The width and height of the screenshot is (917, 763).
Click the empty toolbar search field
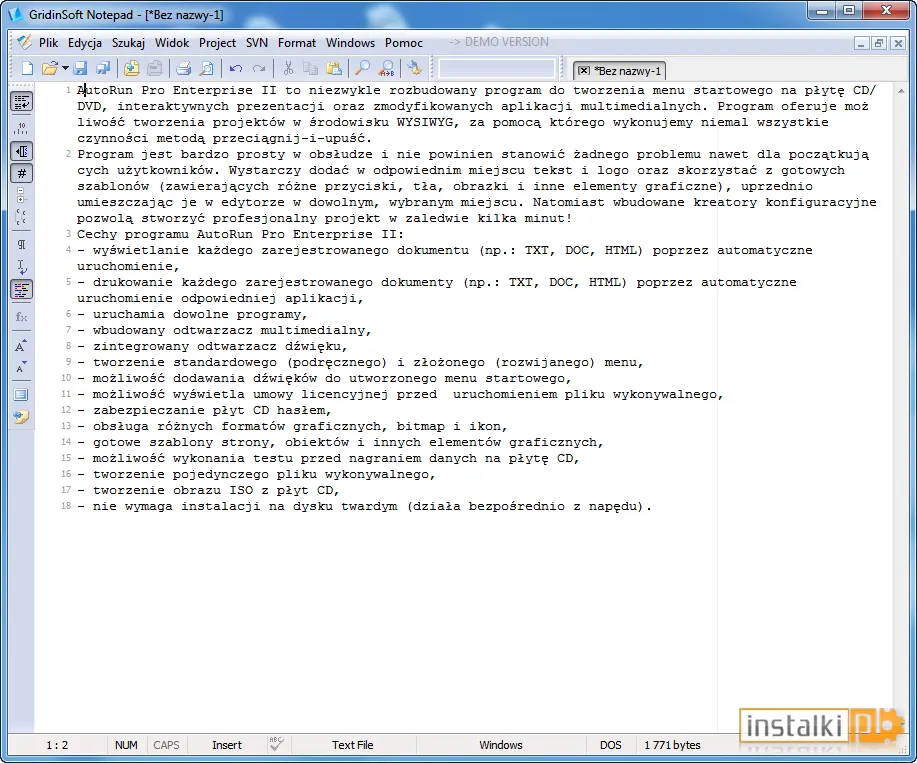point(497,68)
